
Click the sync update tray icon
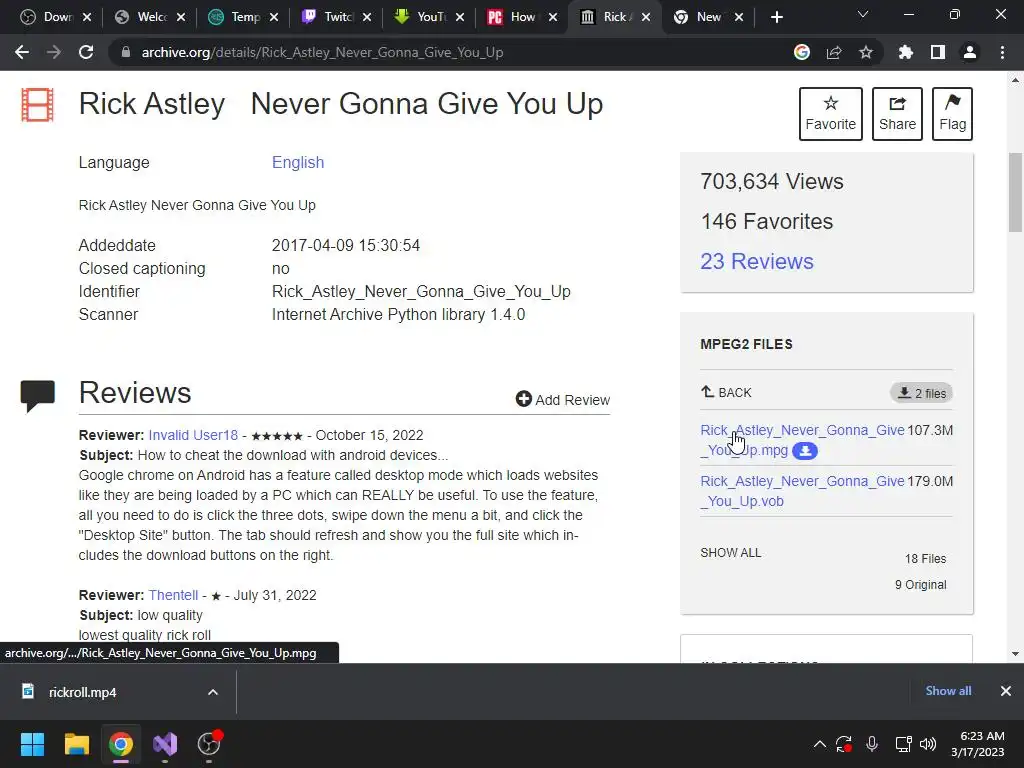tap(844, 744)
